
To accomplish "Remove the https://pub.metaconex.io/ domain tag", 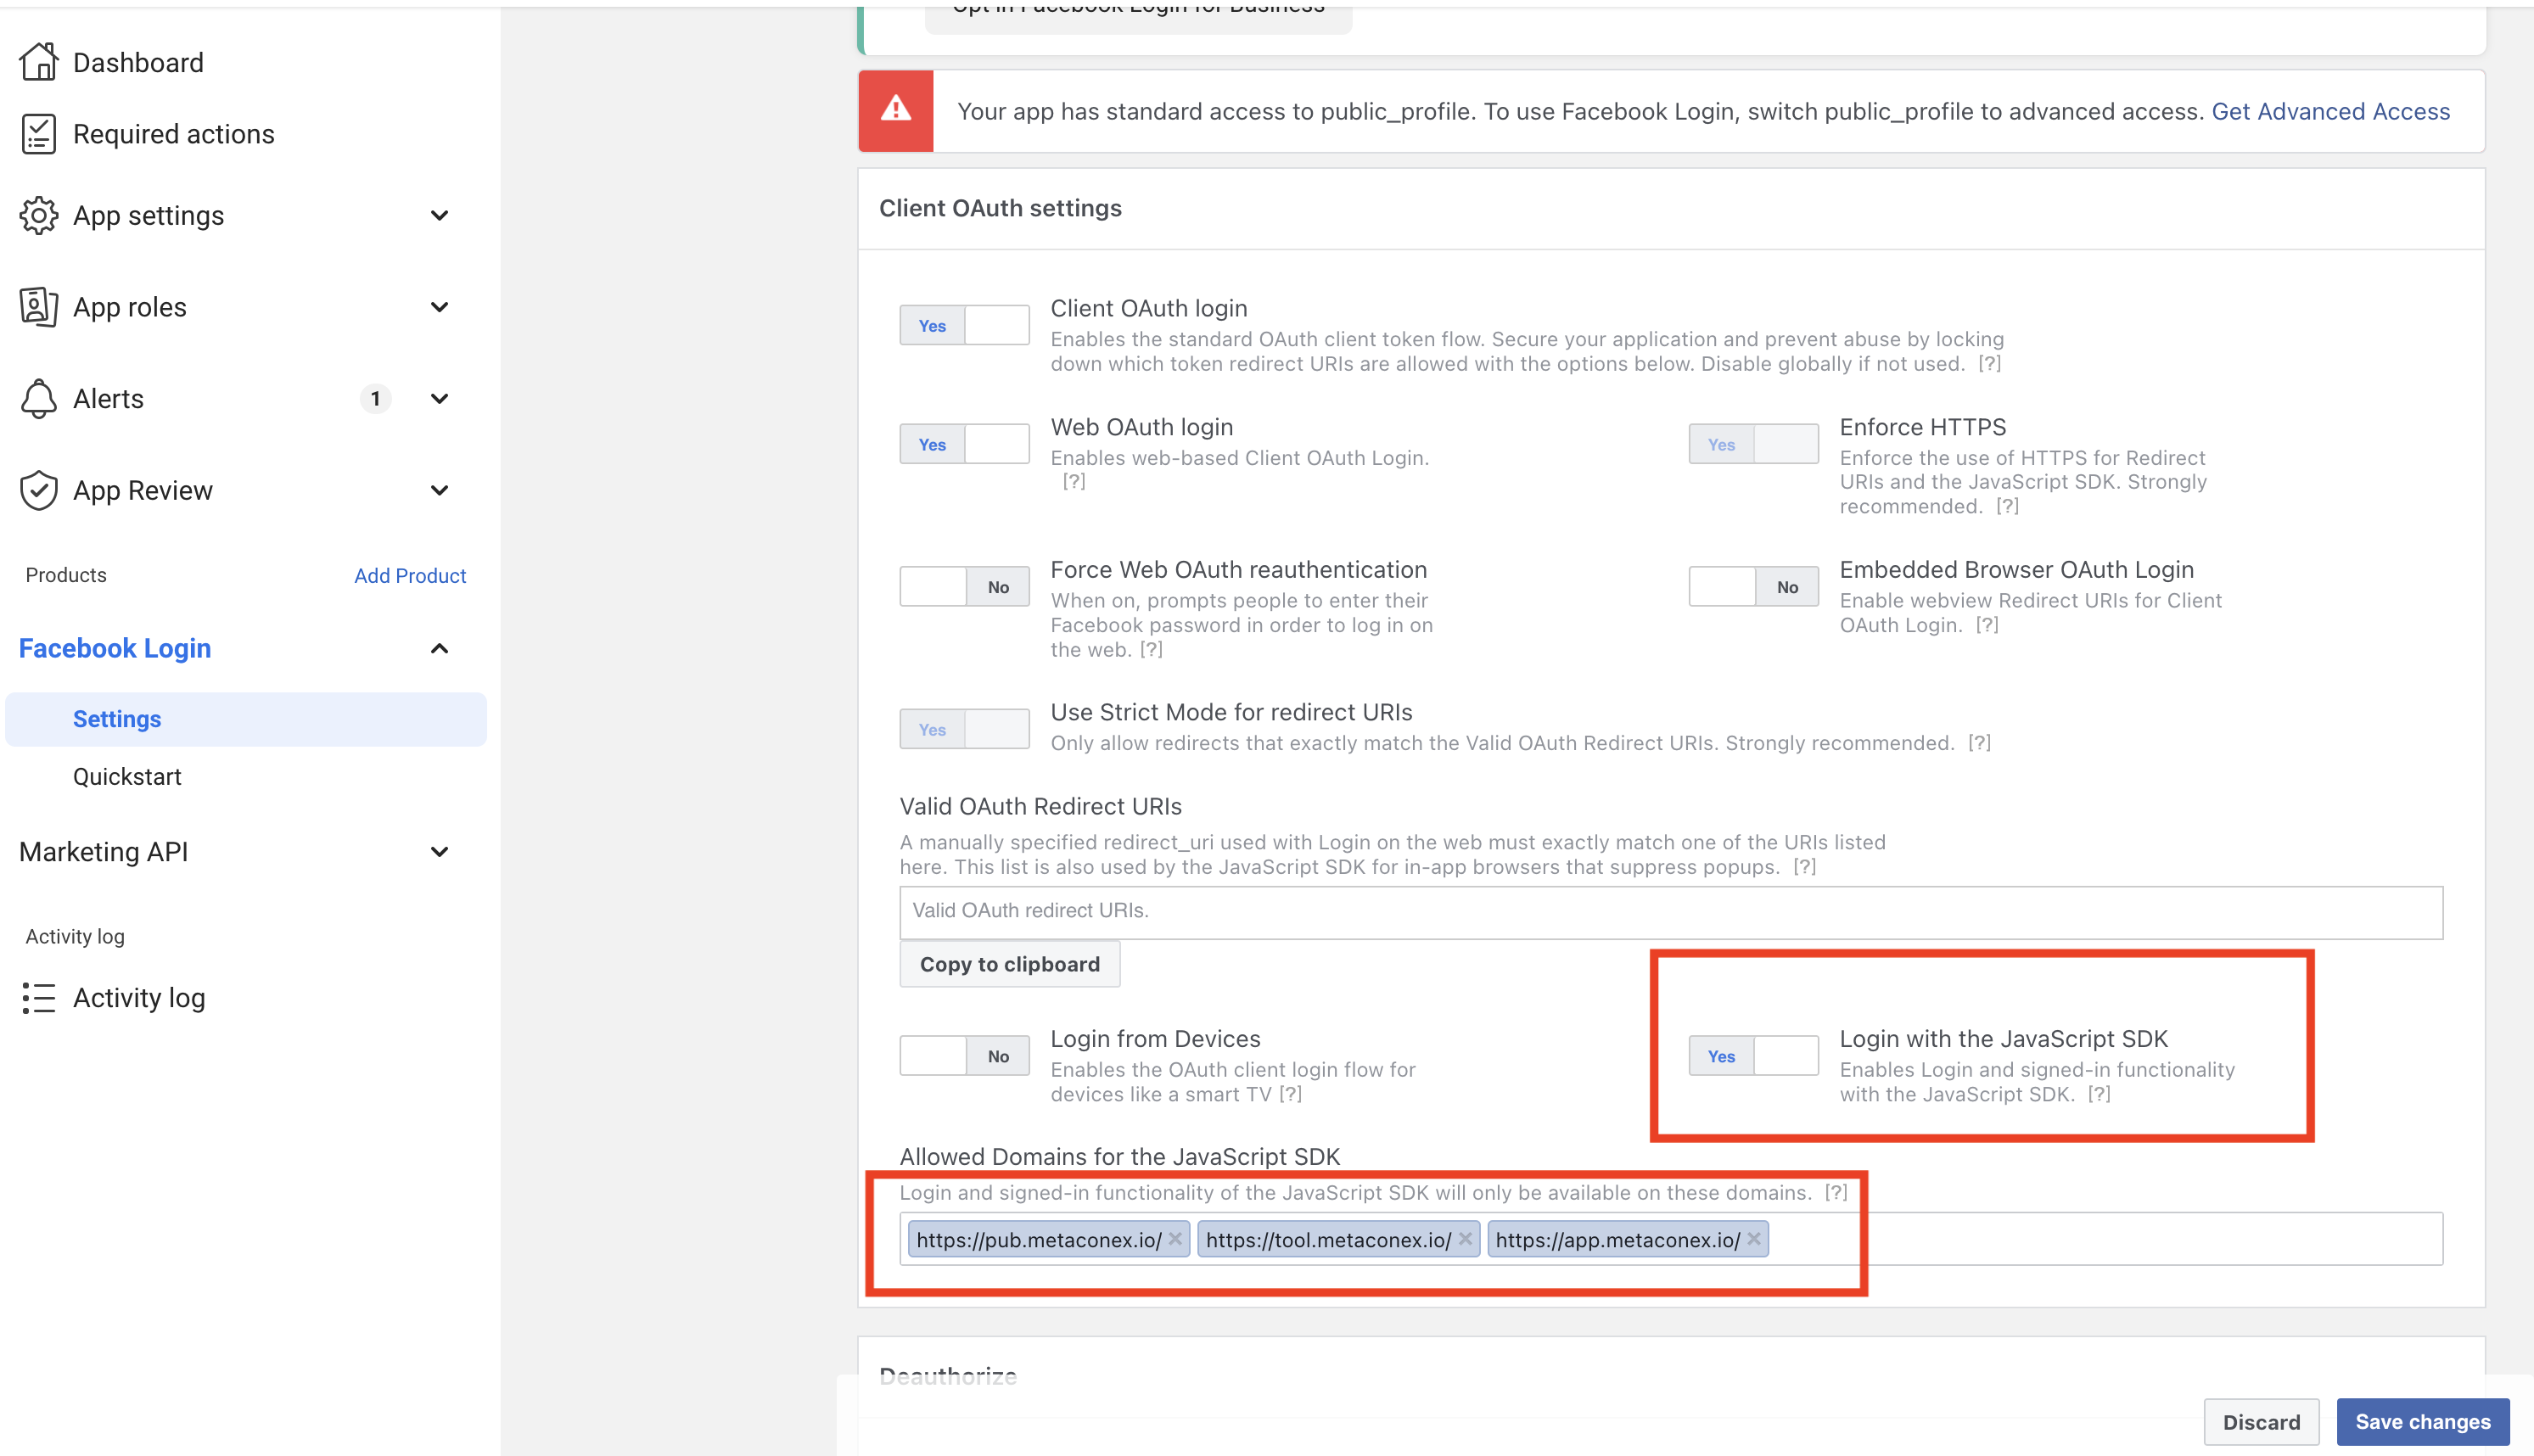I will 1175,1239.
